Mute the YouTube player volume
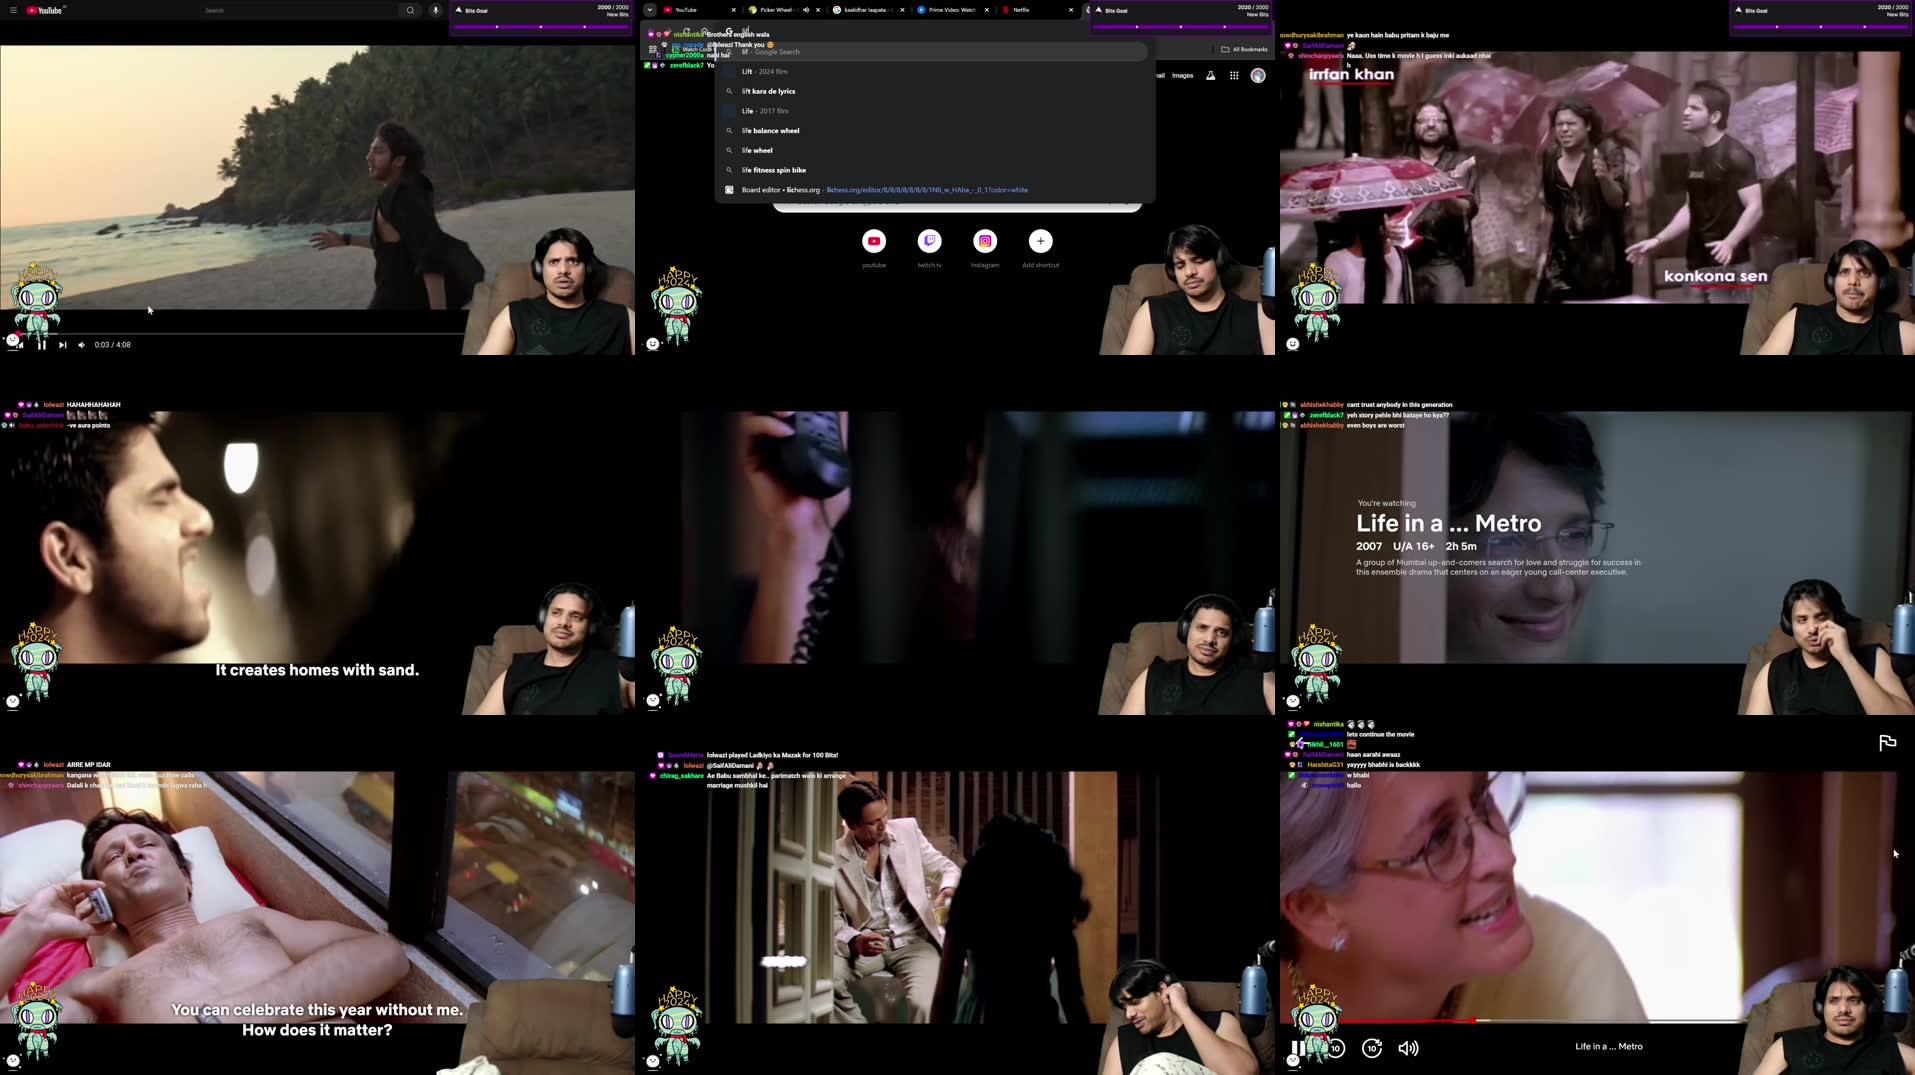 pos(82,345)
